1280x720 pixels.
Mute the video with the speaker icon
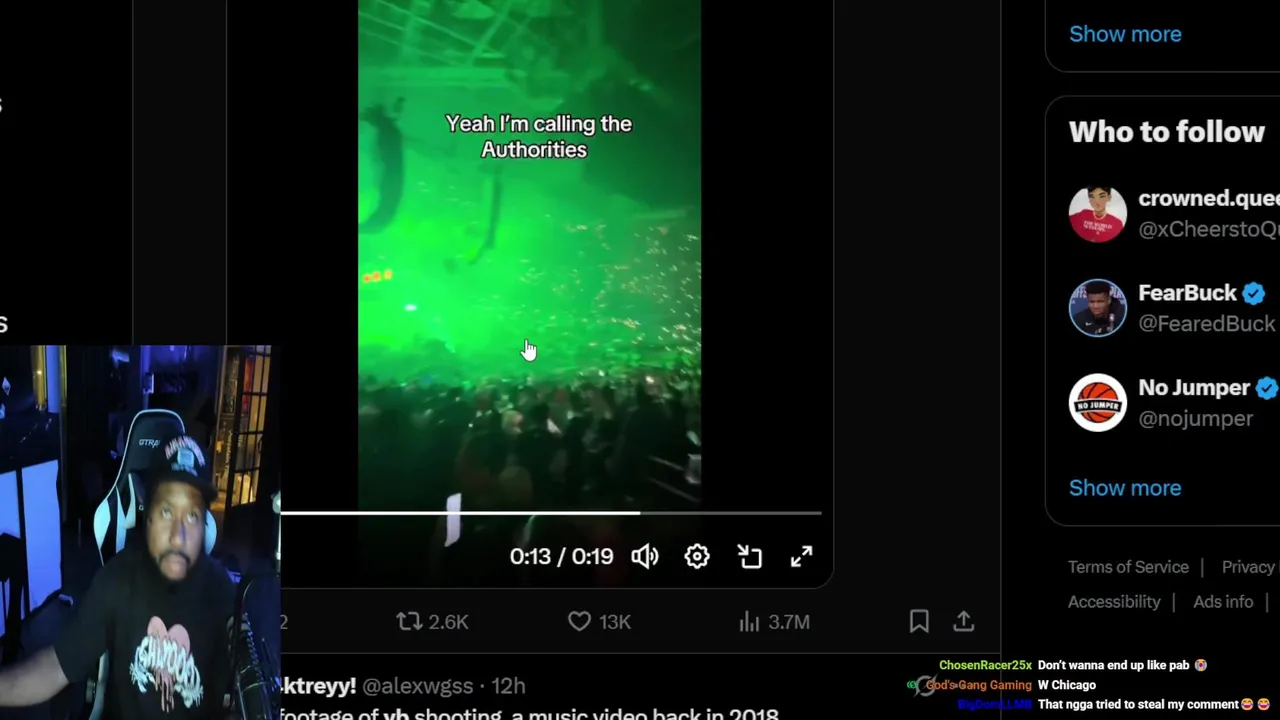point(645,556)
